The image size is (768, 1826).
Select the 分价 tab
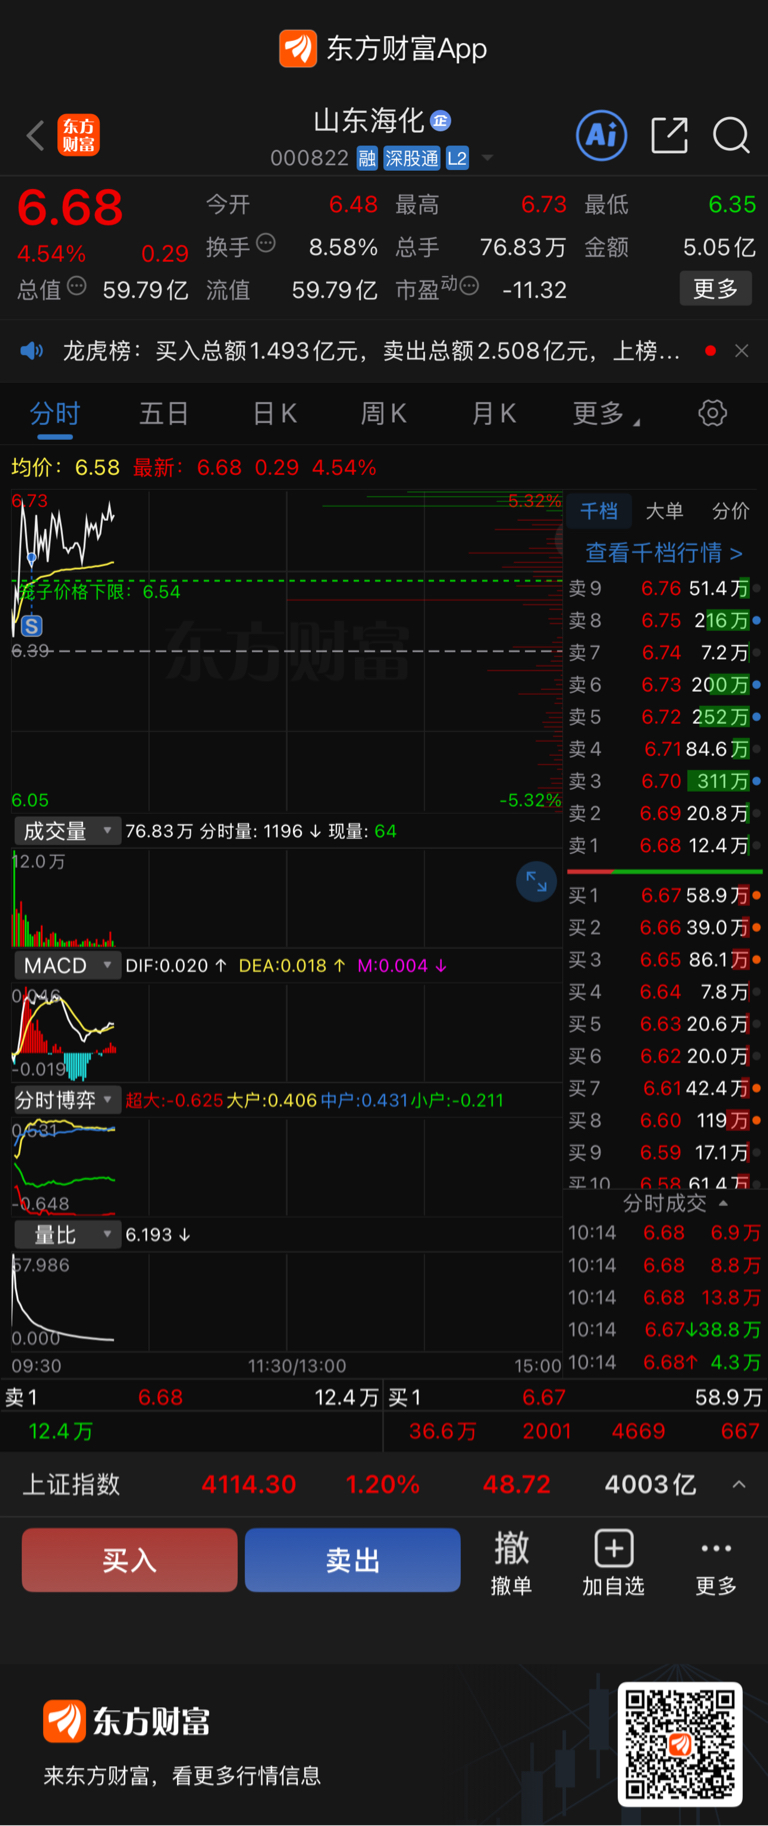(x=730, y=511)
